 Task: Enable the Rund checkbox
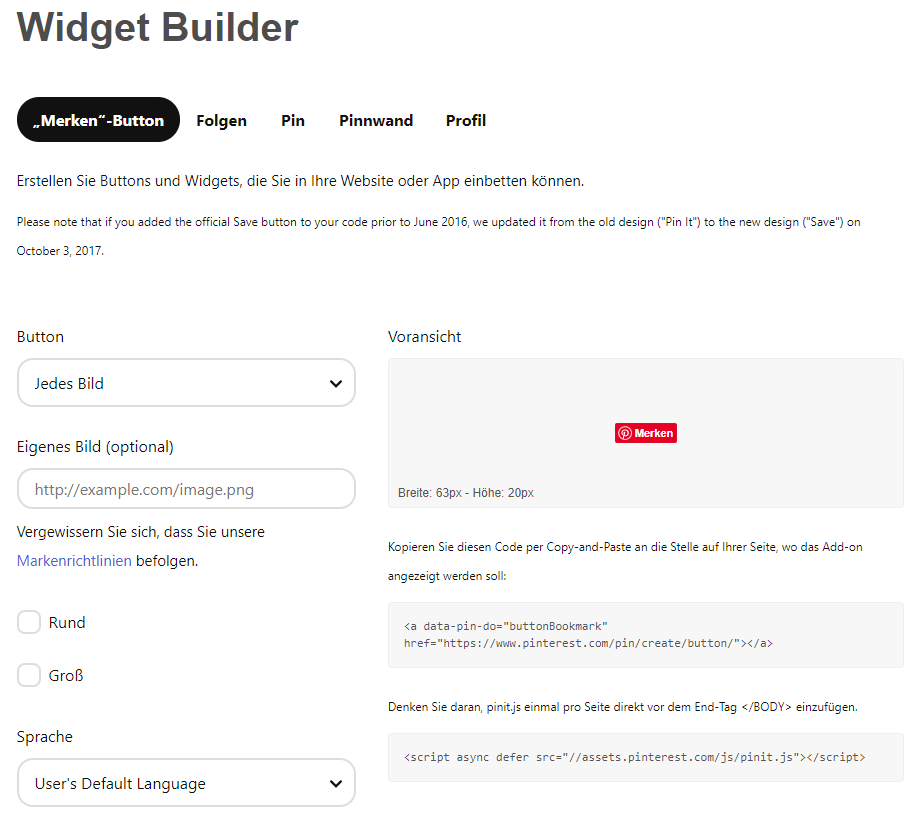click(x=29, y=622)
